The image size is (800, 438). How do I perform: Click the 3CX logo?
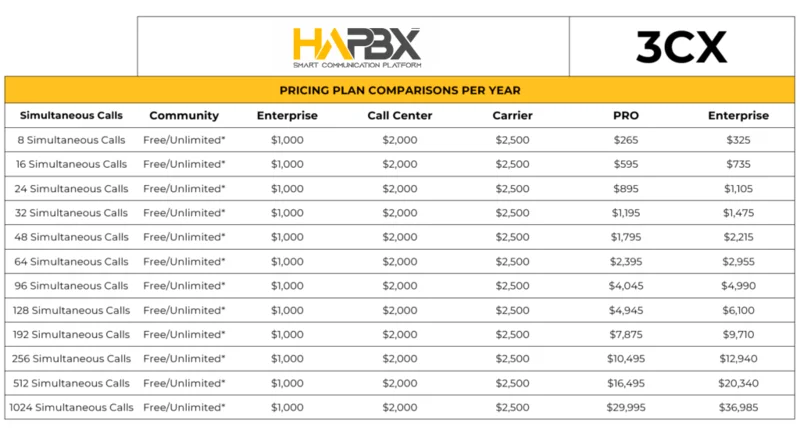[681, 46]
